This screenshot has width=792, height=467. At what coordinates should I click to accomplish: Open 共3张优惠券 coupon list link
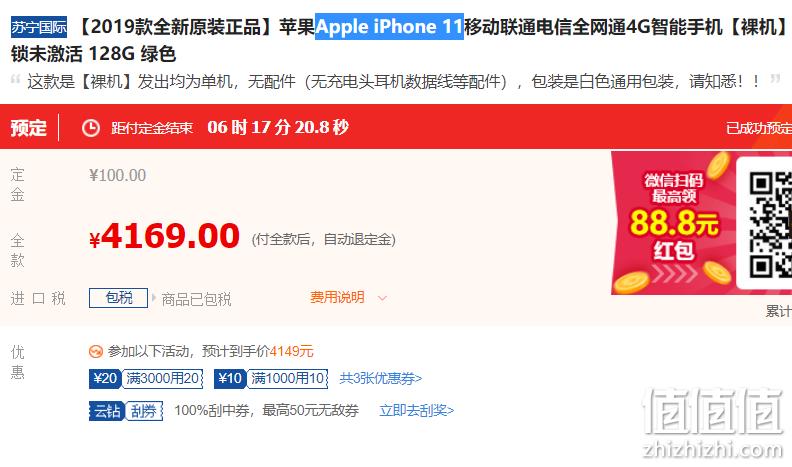[381, 378]
